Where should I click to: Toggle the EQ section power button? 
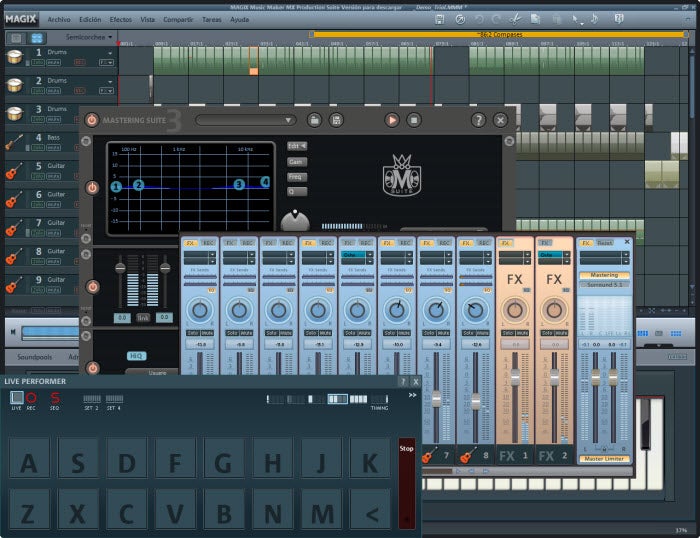(92, 188)
